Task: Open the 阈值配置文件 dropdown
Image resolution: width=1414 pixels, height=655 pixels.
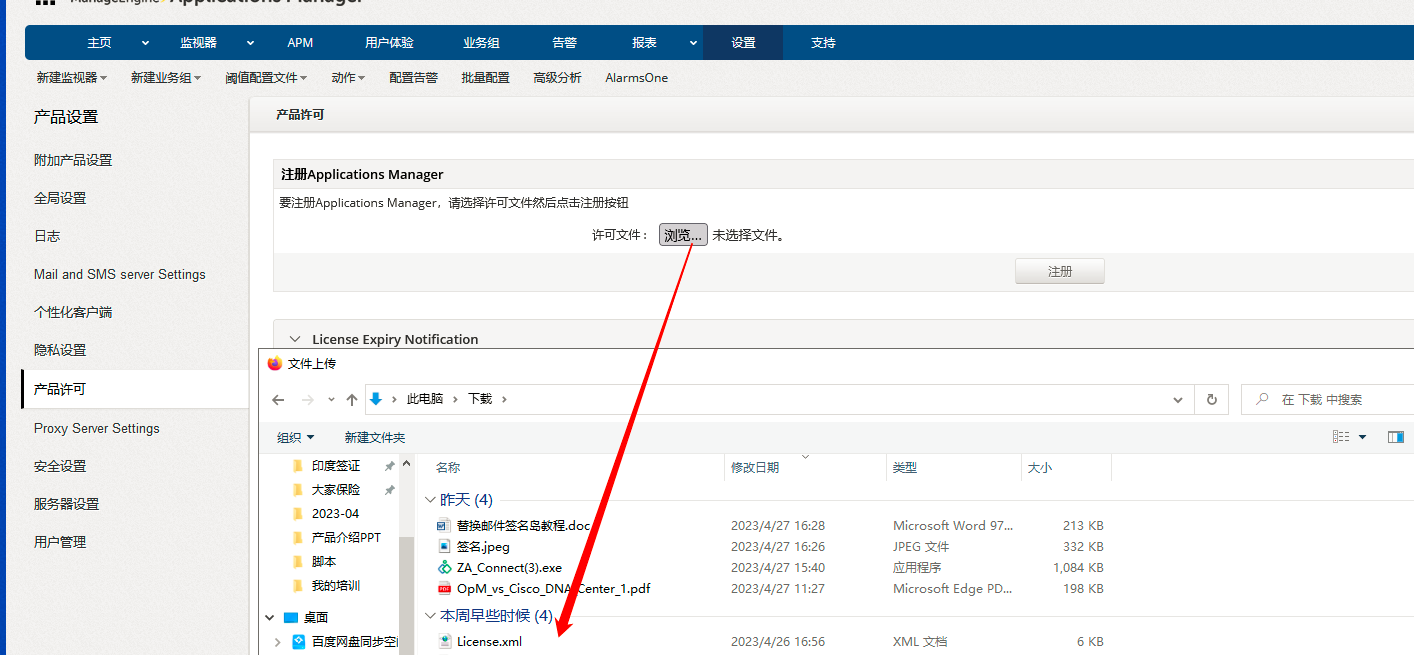Action: [x=266, y=78]
